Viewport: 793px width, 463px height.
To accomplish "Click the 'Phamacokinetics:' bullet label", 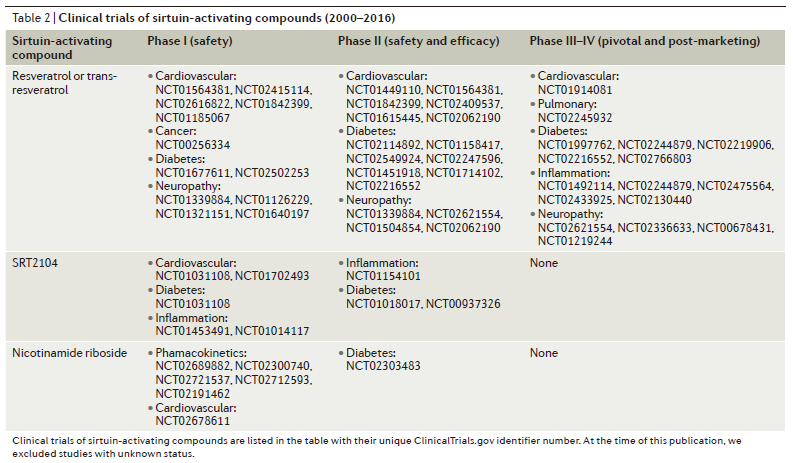I will 201,353.
